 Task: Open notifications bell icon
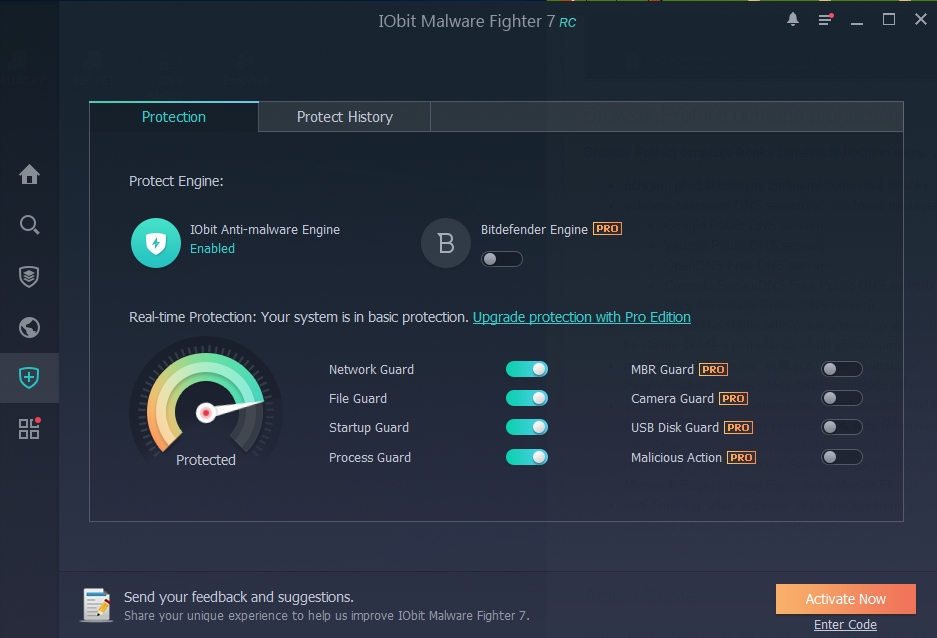pos(793,20)
